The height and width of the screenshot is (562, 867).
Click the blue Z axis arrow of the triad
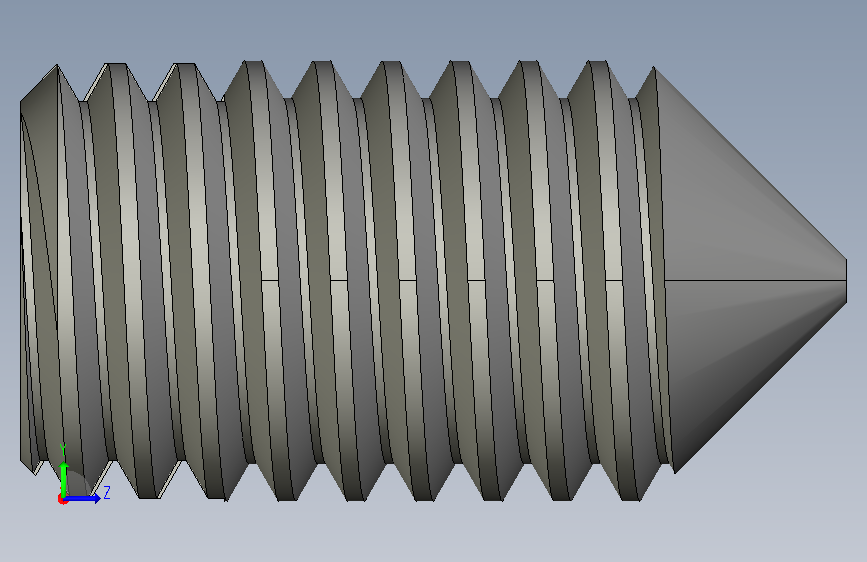point(83,498)
